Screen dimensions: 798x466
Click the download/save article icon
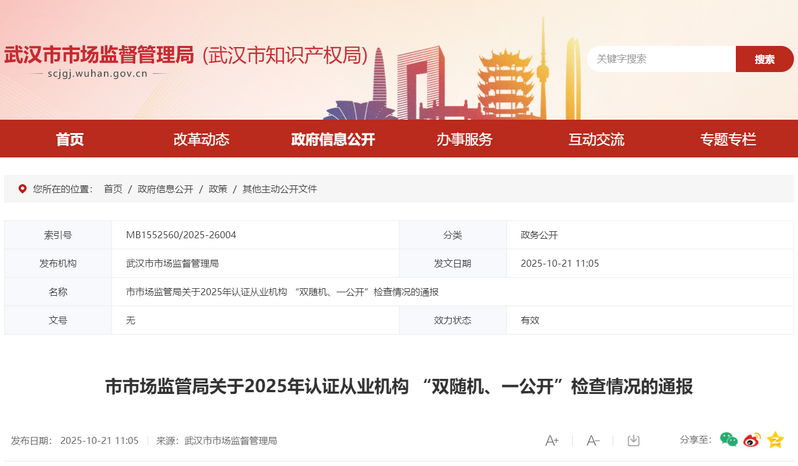pyautogui.click(x=633, y=441)
